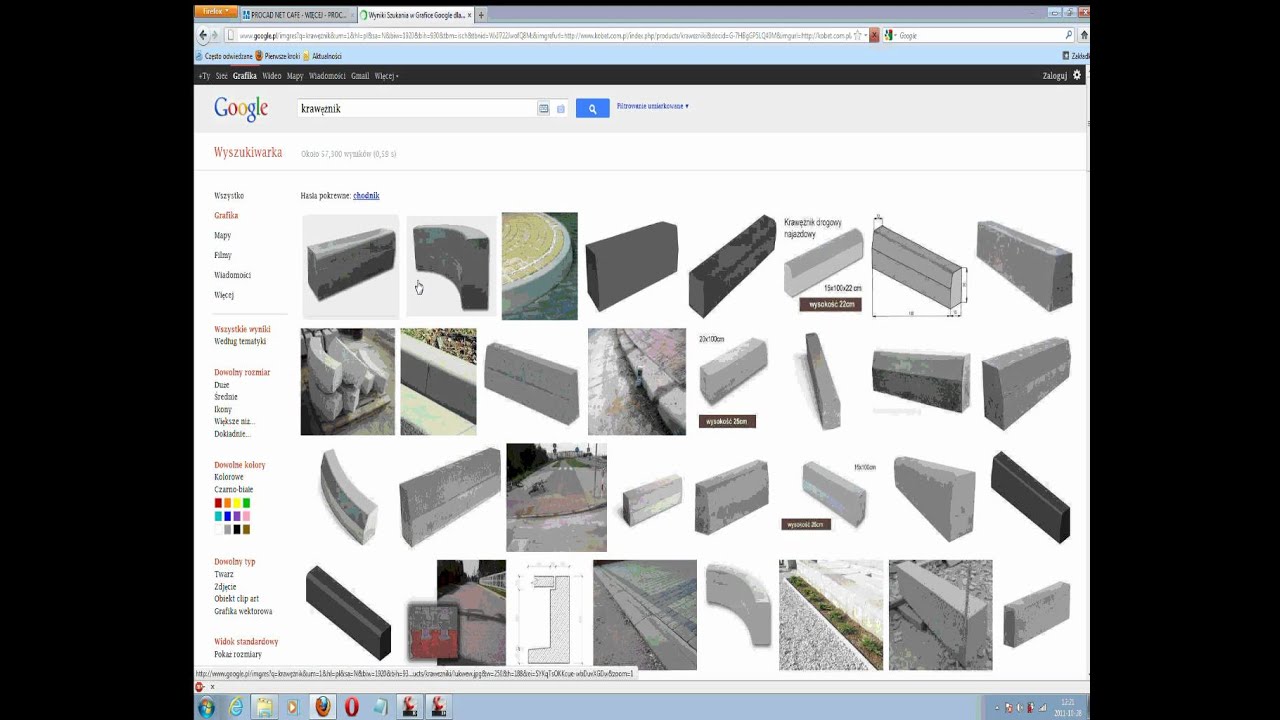Pick the blue color swatch filter
1280x720 pixels.
click(x=227, y=516)
